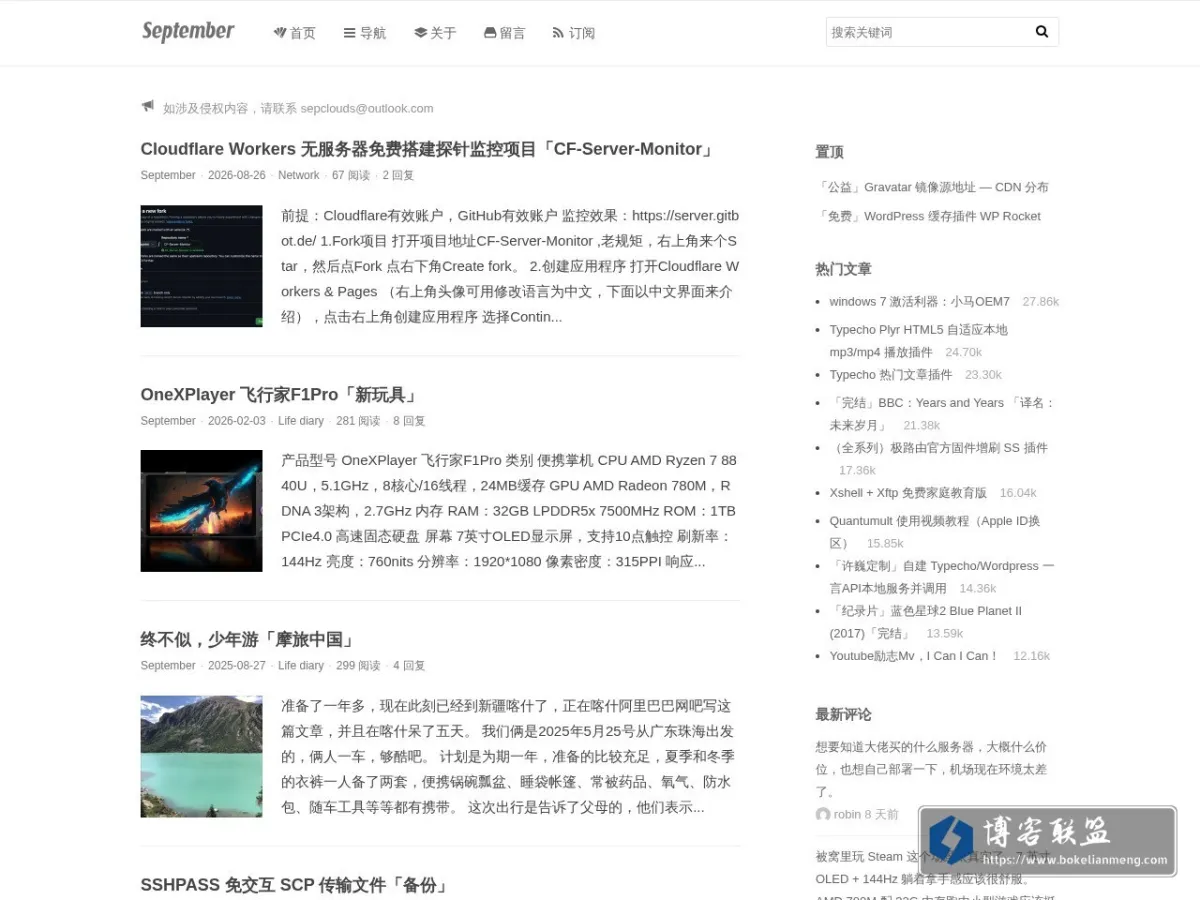
Task: Open windows 7 激活利器 popular article
Action: (919, 301)
